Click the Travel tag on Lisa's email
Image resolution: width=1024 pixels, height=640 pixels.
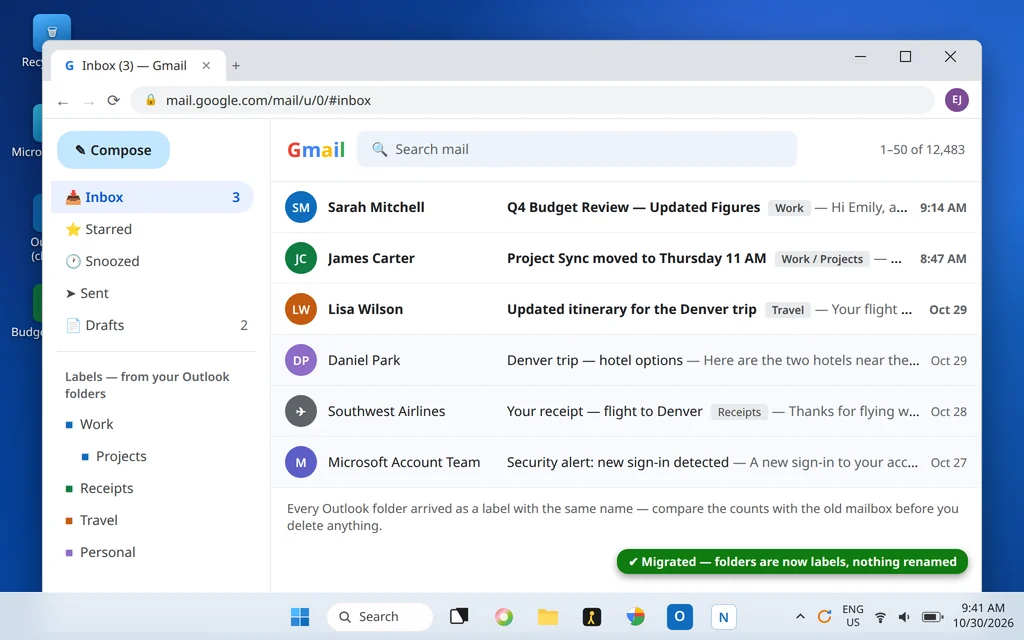click(788, 310)
